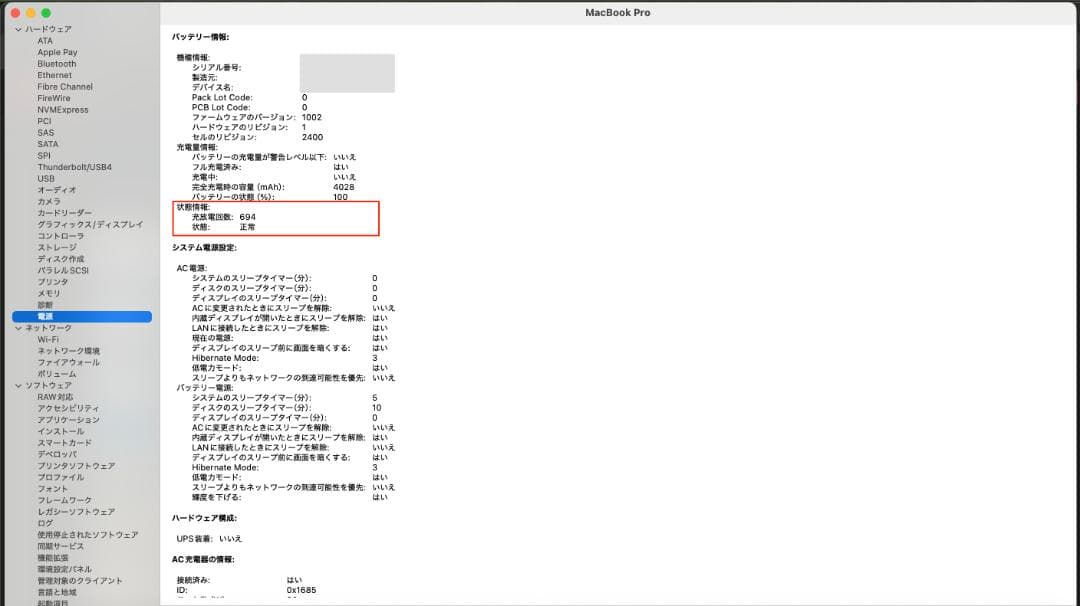Screen dimensions: 1080x606
Task: Open the SATA sidebar entry
Action: tap(48, 144)
